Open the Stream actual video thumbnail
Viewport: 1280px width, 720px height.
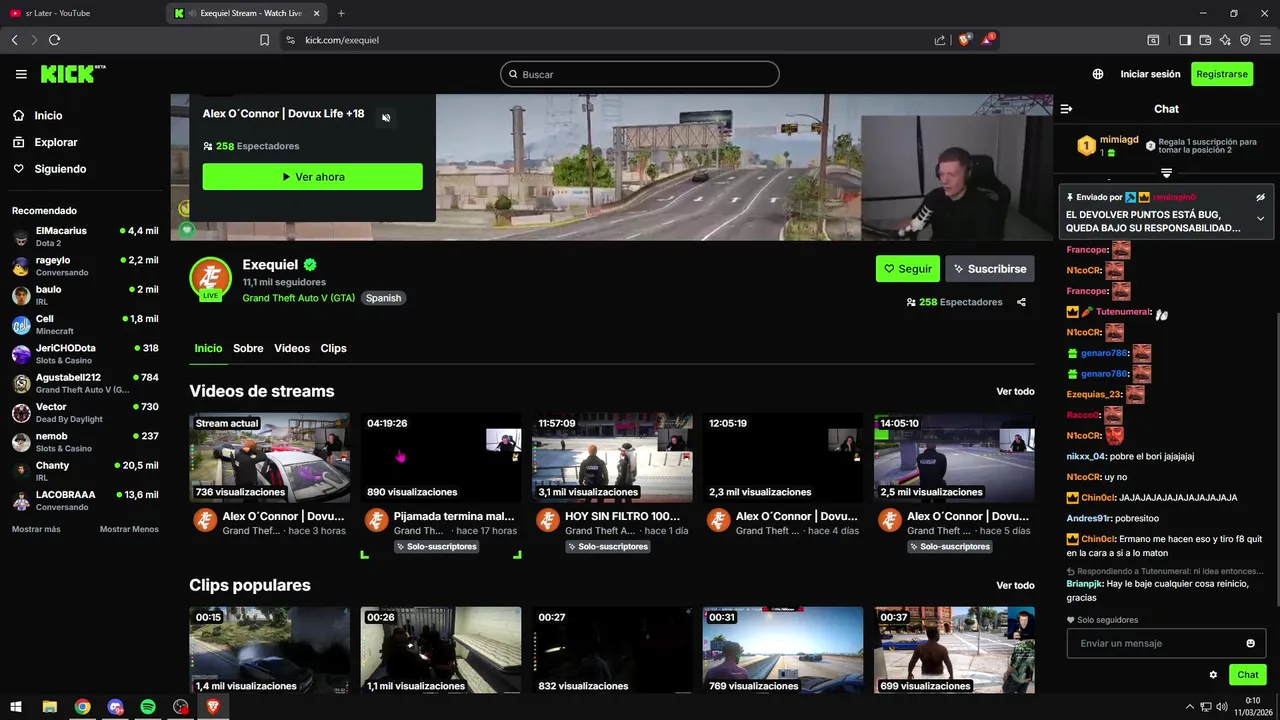click(270, 457)
